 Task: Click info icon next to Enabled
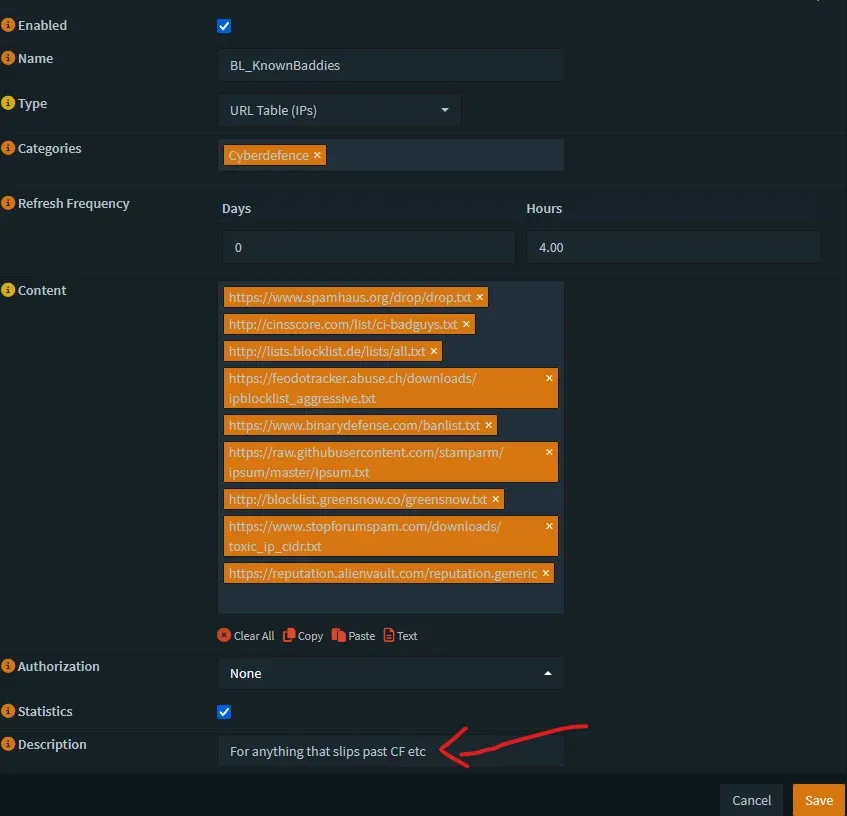(8, 25)
